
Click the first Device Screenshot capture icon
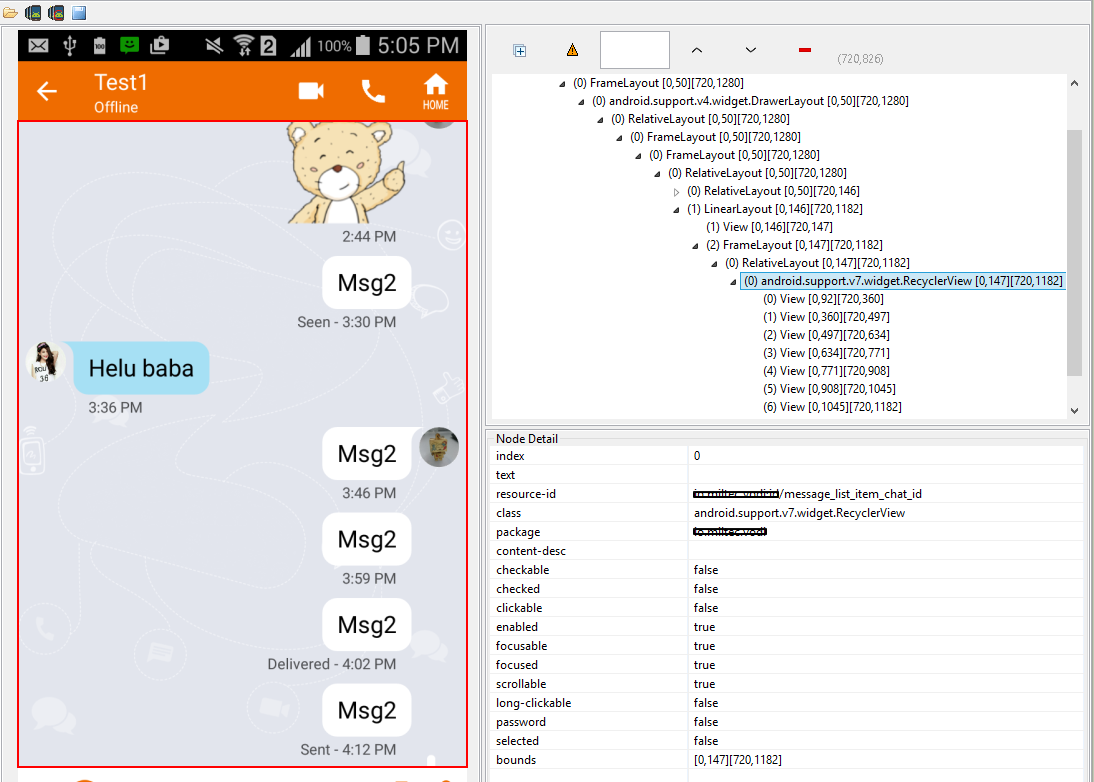pos(33,13)
